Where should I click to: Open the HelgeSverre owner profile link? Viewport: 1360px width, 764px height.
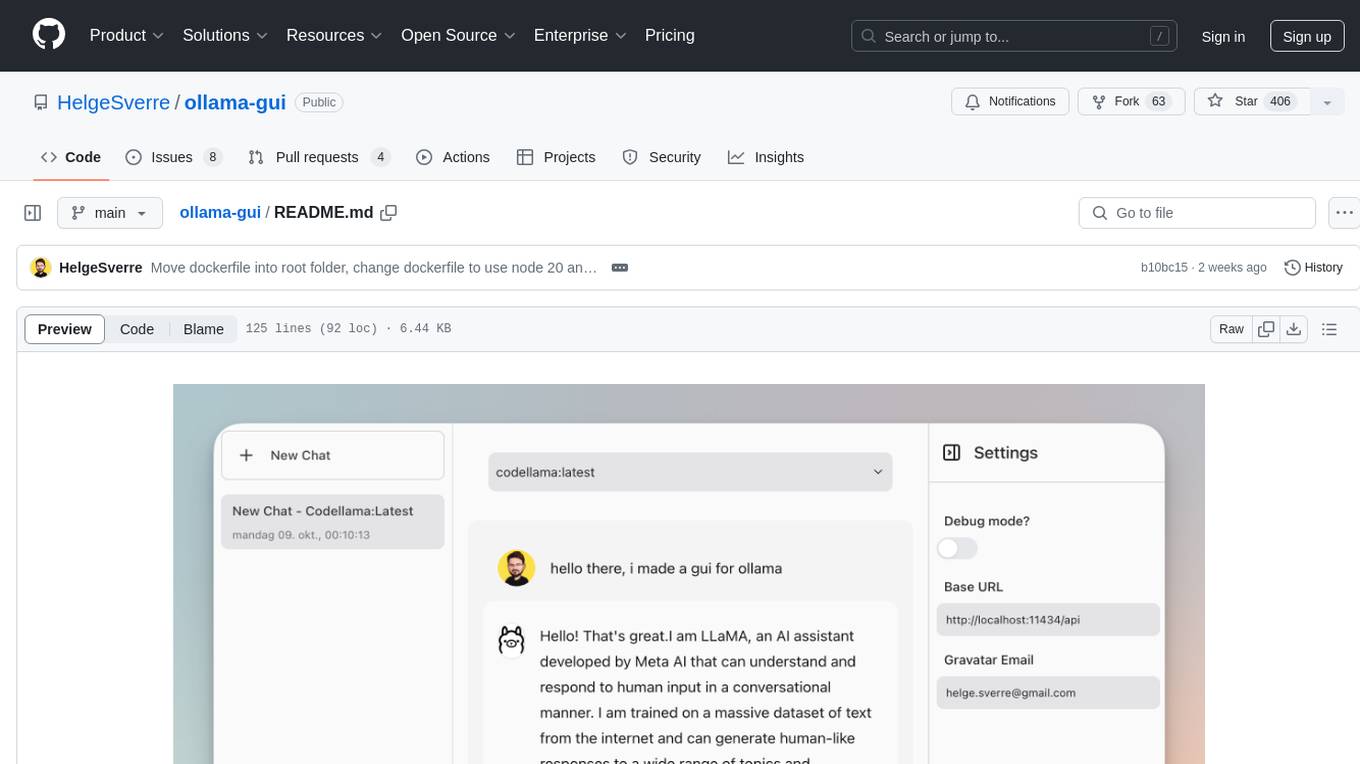pos(113,102)
